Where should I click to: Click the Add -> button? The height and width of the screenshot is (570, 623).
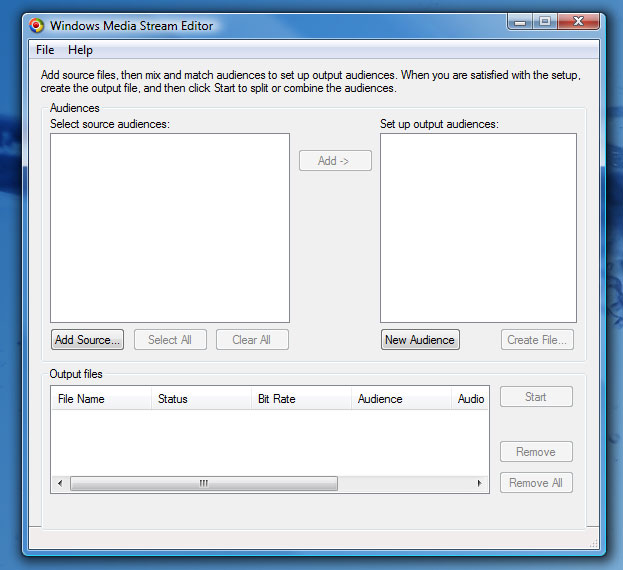335,160
